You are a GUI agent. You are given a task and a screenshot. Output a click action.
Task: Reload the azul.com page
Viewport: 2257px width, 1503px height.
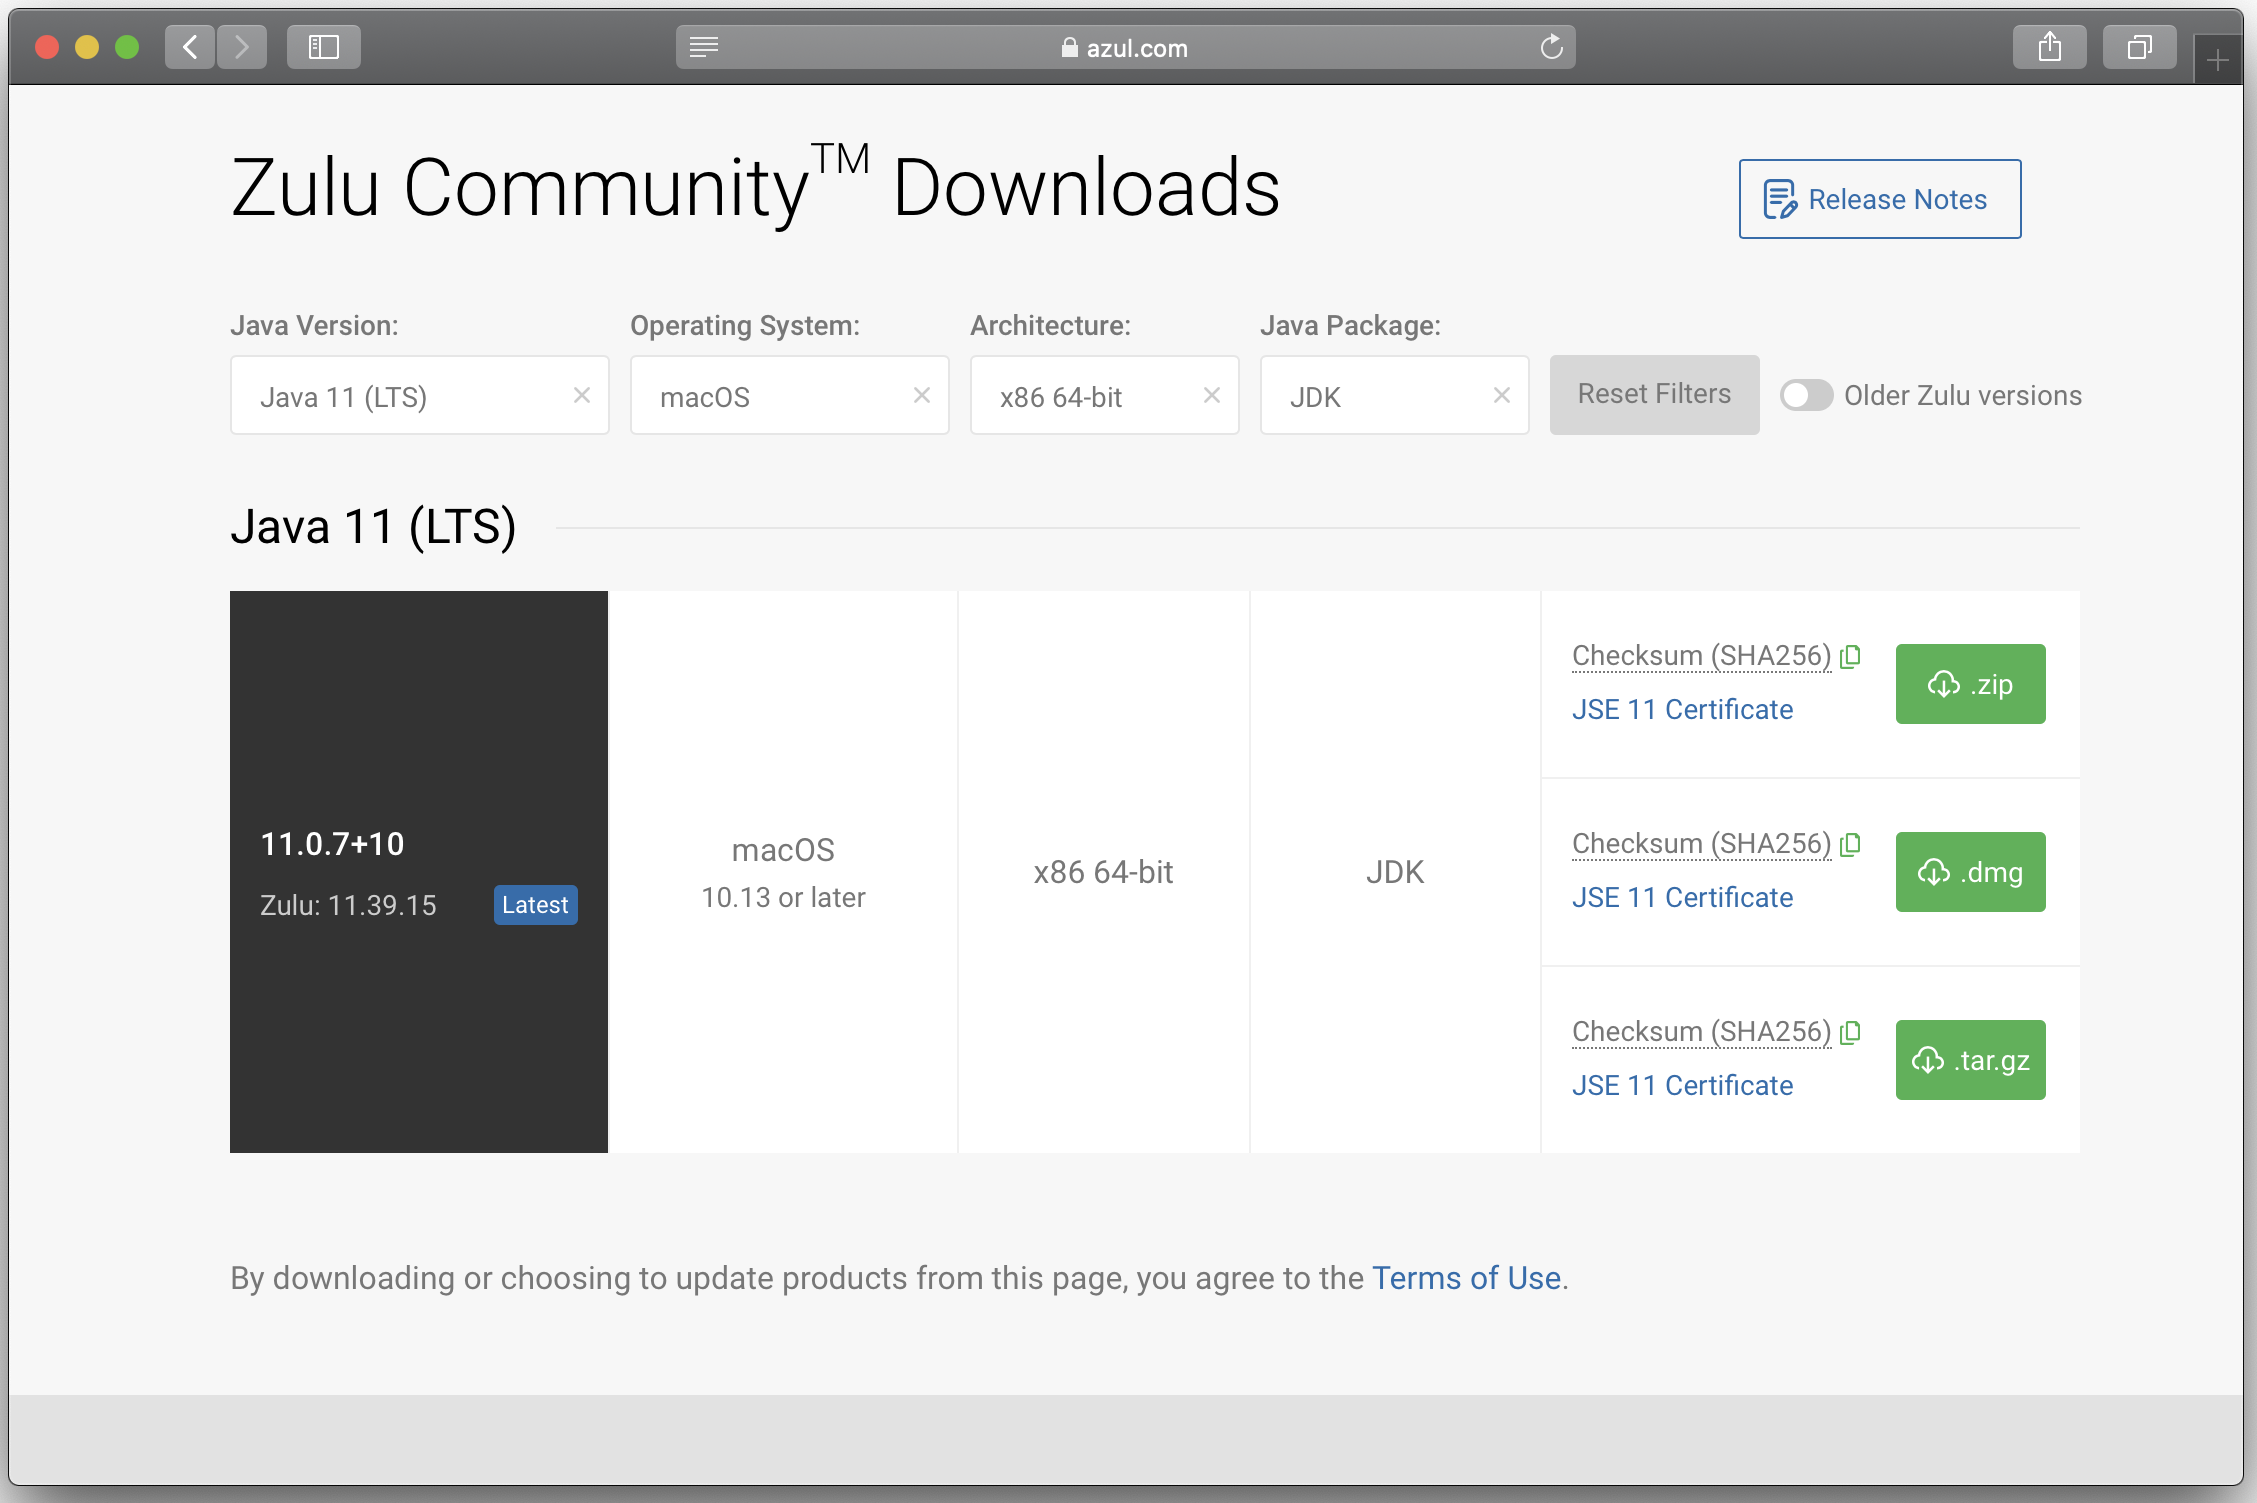tap(1551, 46)
